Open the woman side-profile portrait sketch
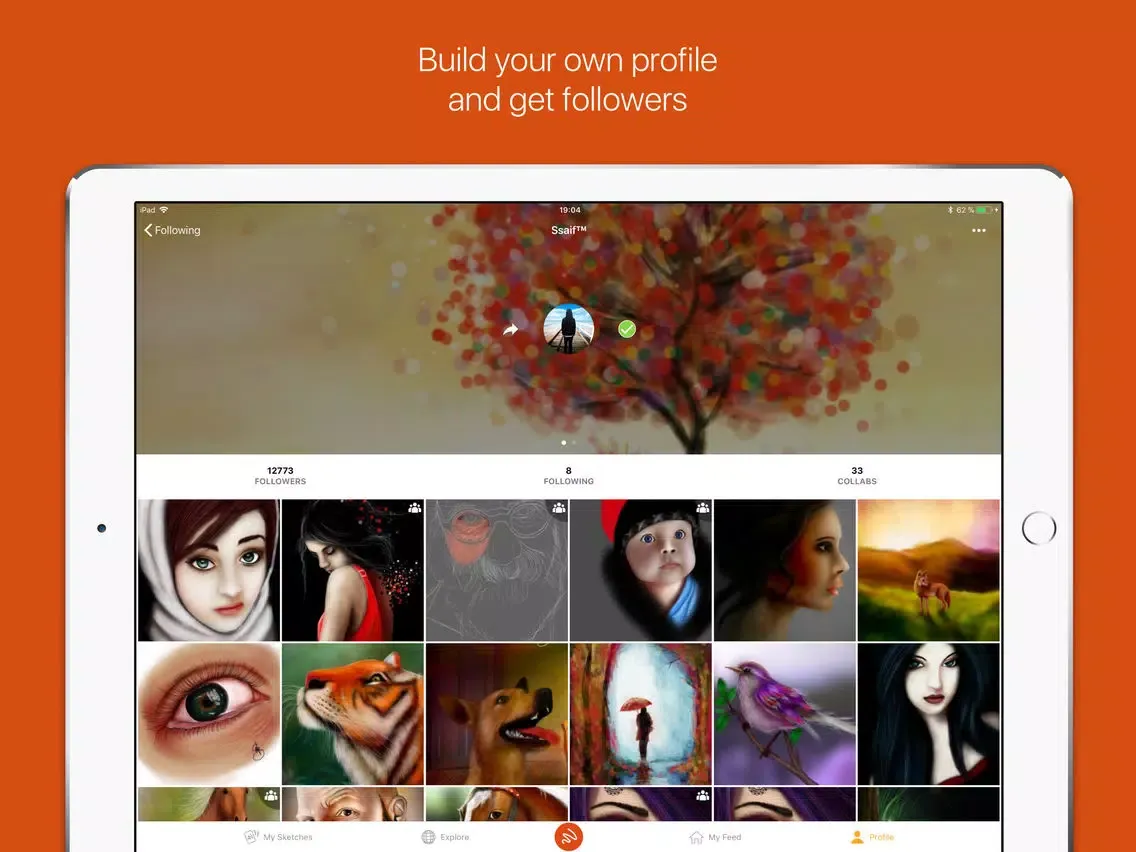1136x852 pixels. 785,570
